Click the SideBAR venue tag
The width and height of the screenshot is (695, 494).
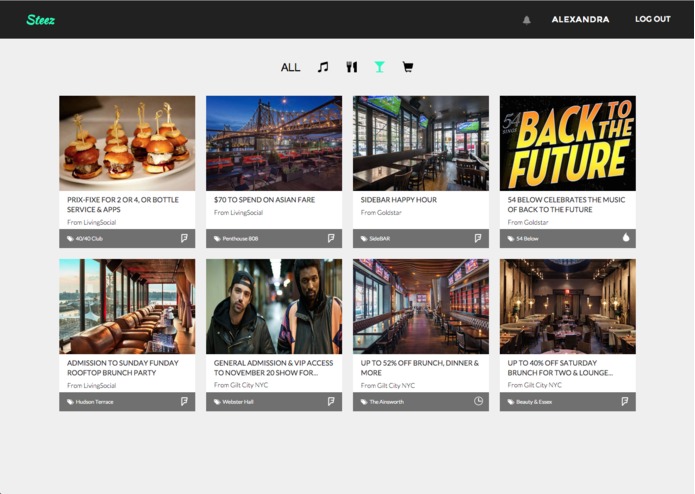click(375, 238)
